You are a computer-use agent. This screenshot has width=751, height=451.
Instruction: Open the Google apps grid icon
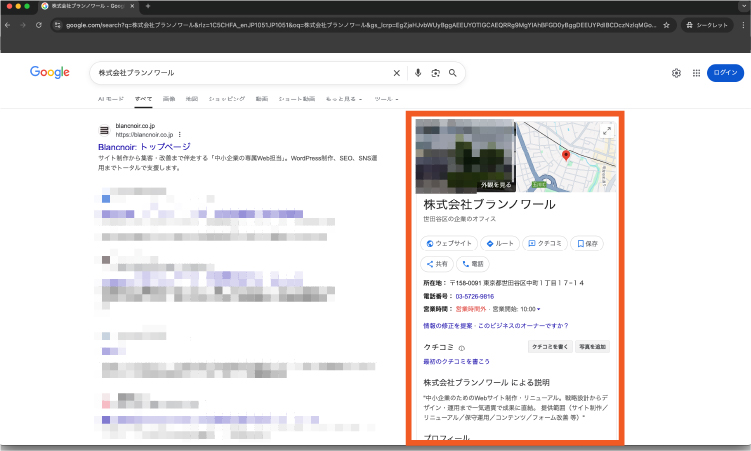tap(696, 73)
